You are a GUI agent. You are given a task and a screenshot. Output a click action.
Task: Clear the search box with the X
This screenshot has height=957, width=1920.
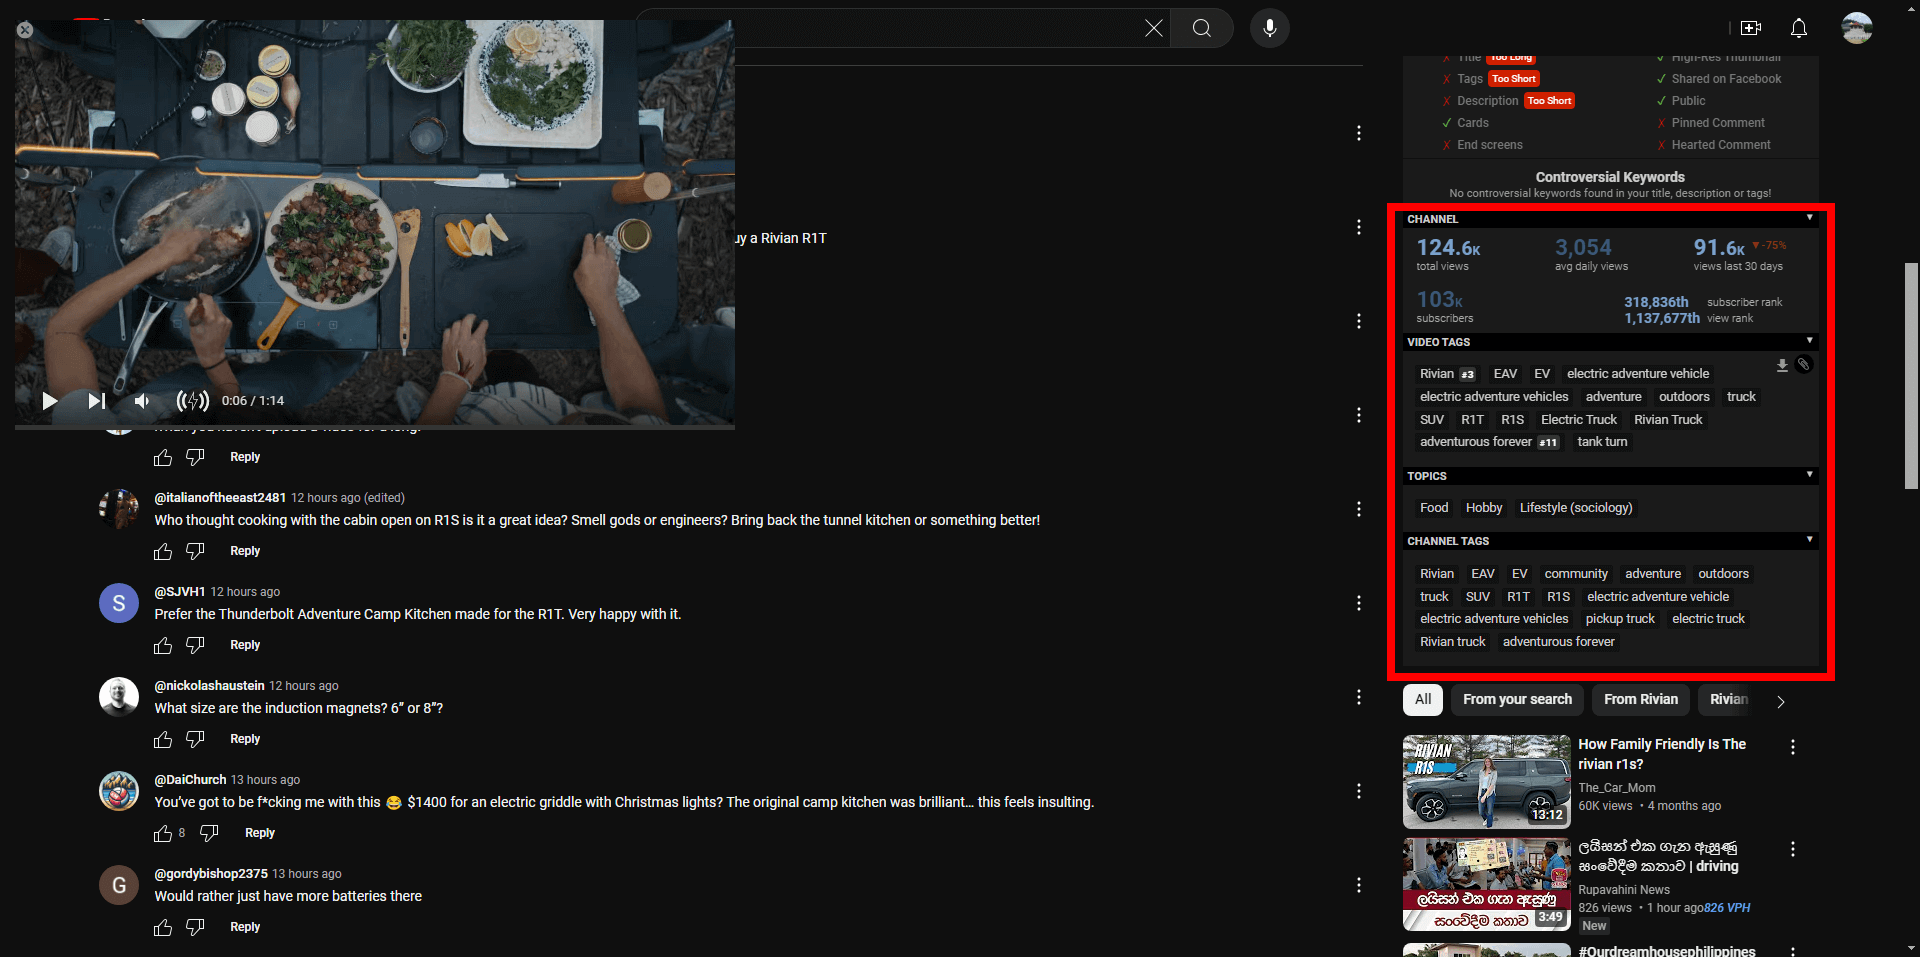(1154, 28)
